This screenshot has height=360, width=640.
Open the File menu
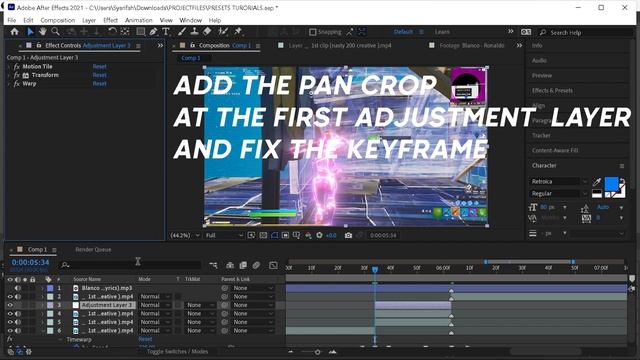click(11, 20)
